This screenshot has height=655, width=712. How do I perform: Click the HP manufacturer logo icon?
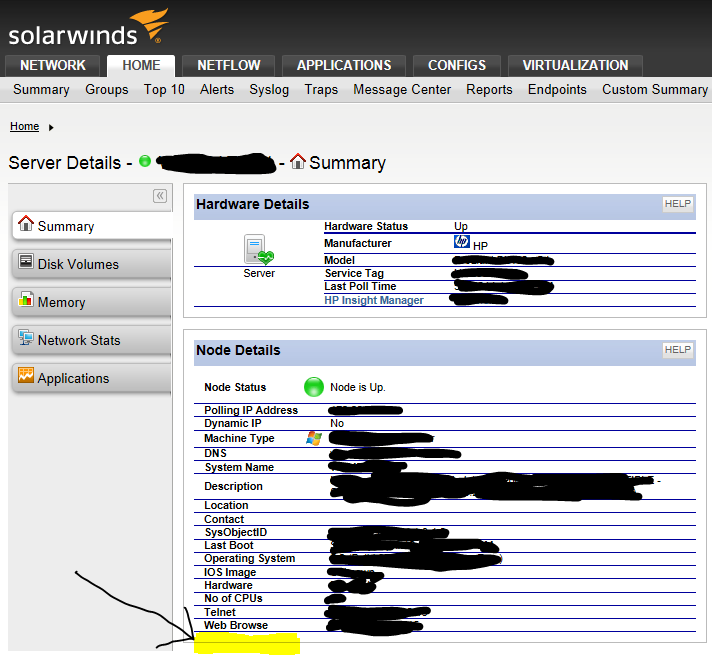point(462,241)
